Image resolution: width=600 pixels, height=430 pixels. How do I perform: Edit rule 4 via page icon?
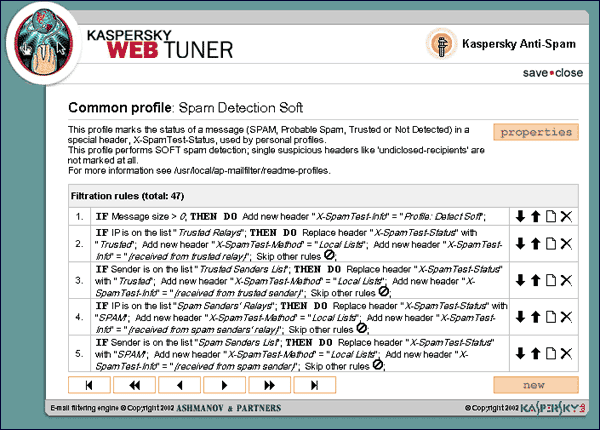pyautogui.click(x=551, y=317)
